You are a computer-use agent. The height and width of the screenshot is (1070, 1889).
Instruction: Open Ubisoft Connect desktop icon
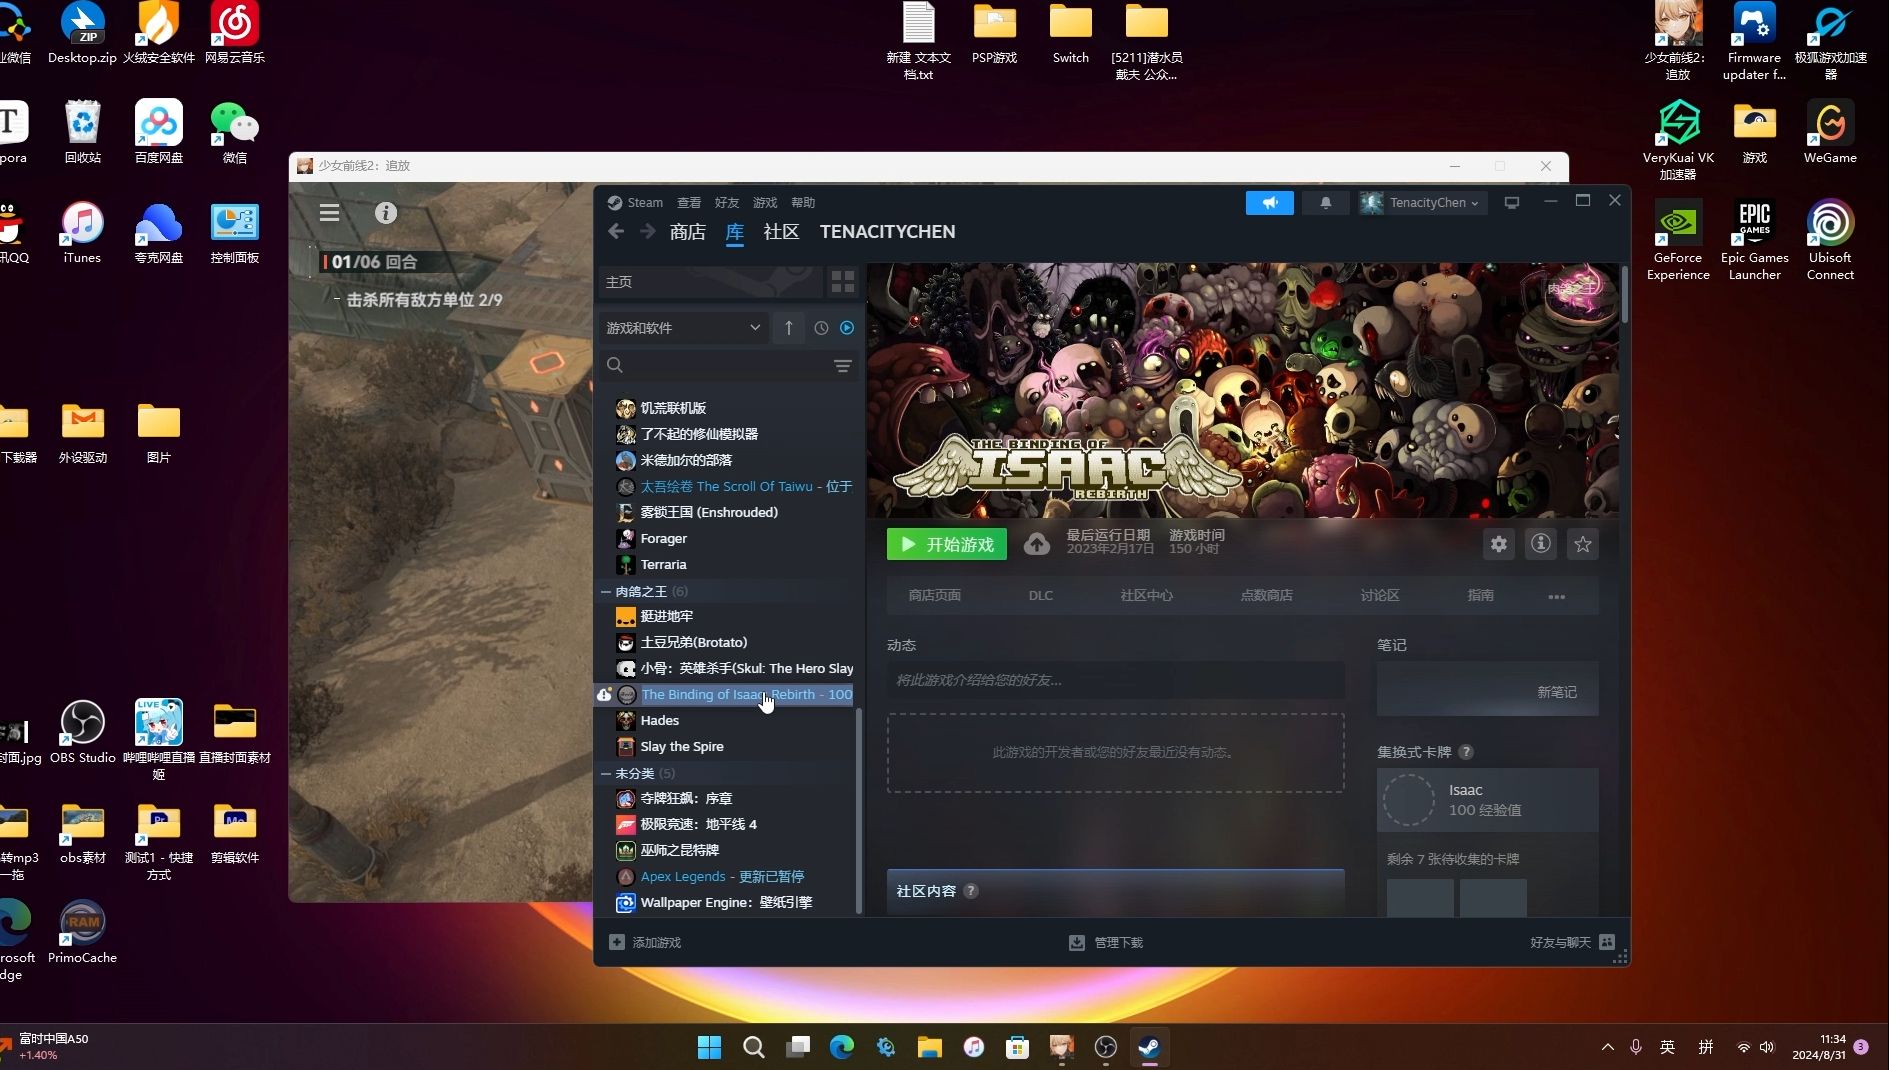point(1830,240)
